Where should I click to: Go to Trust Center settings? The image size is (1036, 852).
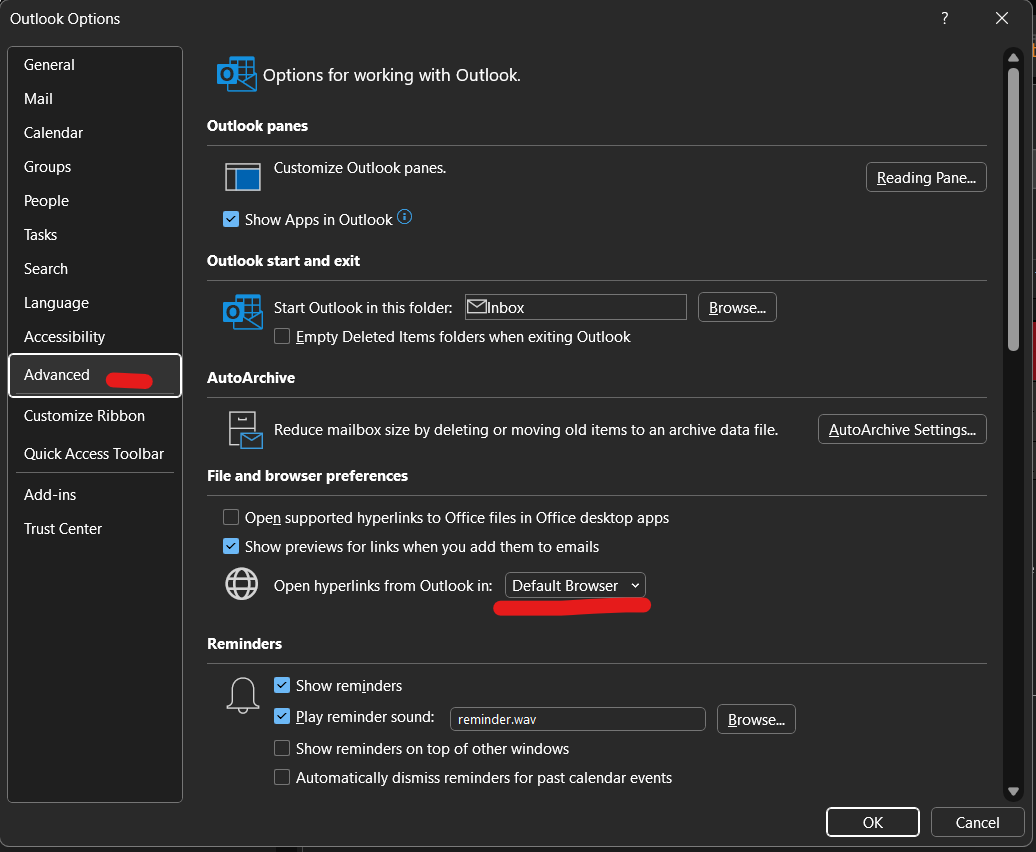pos(94,528)
